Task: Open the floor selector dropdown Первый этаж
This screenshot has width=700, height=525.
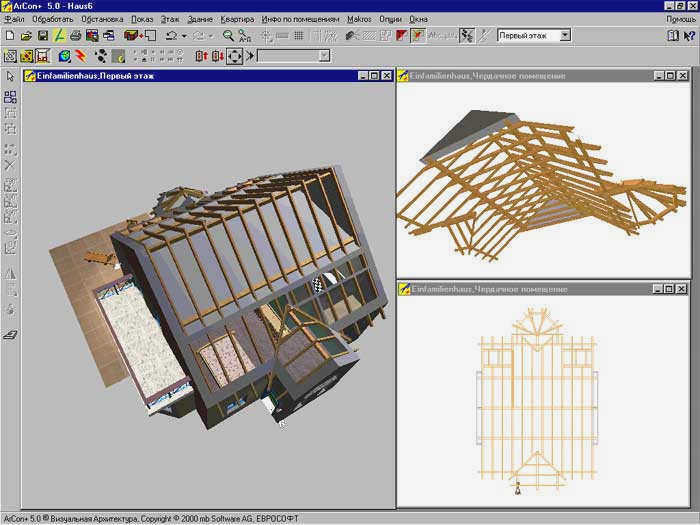Action: (x=565, y=35)
